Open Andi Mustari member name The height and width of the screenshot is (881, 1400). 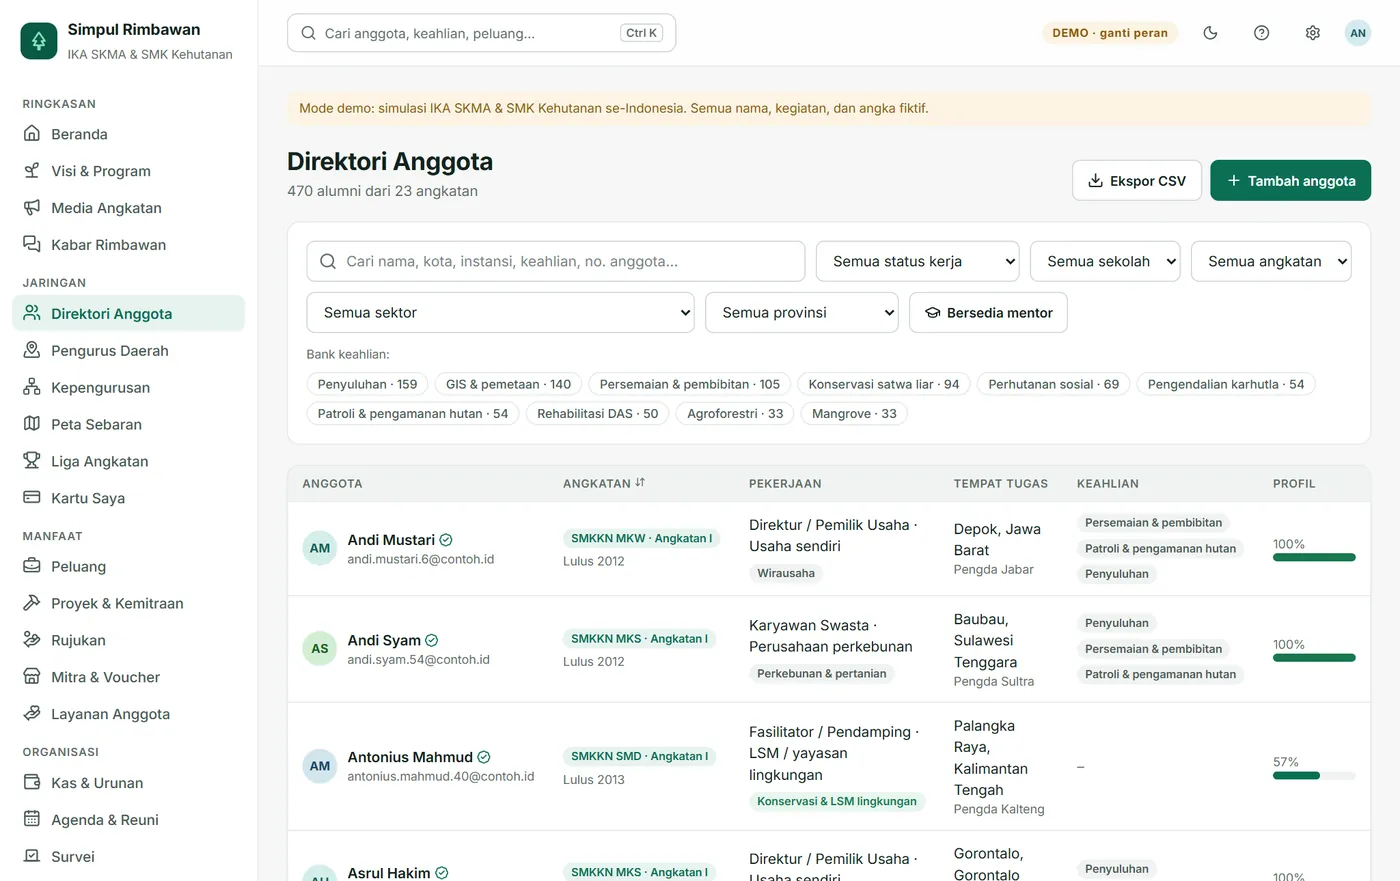click(x=391, y=540)
